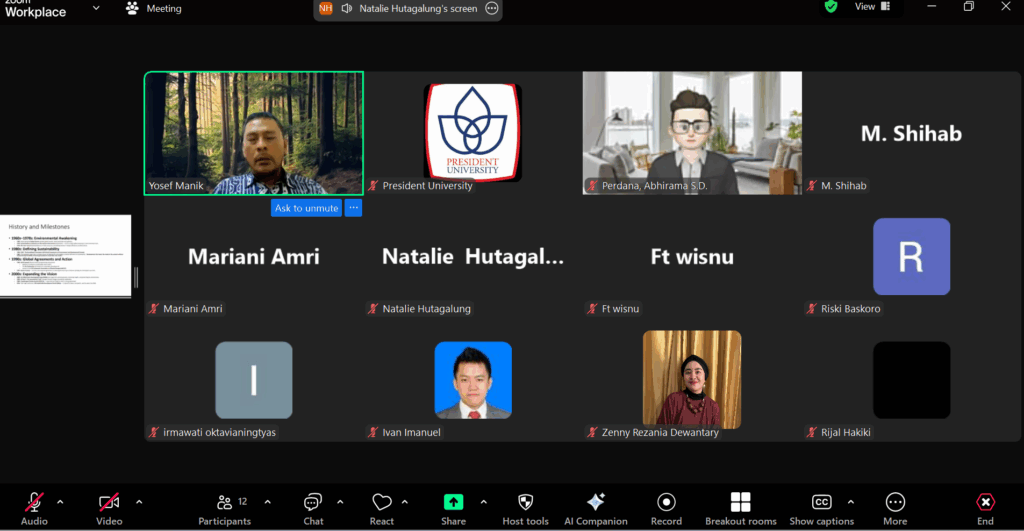Open screen share options ellipsis beside Natalie Hutagalung's screen
The width and height of the screenshot is (1024, 531).
491,8
